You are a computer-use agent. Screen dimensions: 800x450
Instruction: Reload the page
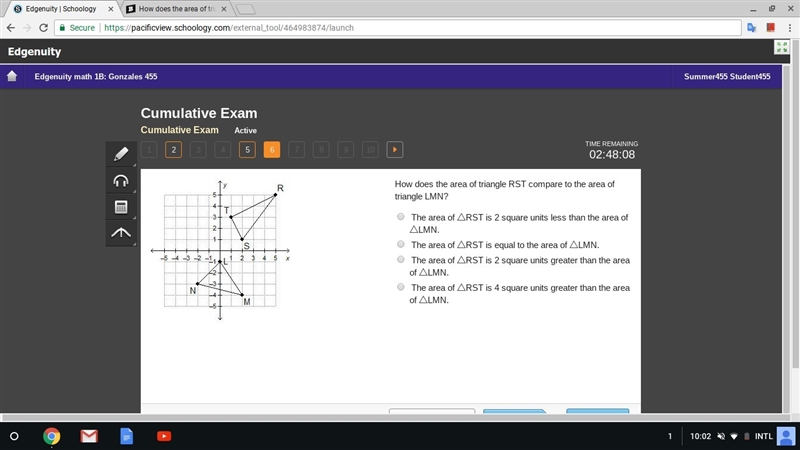(x=43, y=28)
